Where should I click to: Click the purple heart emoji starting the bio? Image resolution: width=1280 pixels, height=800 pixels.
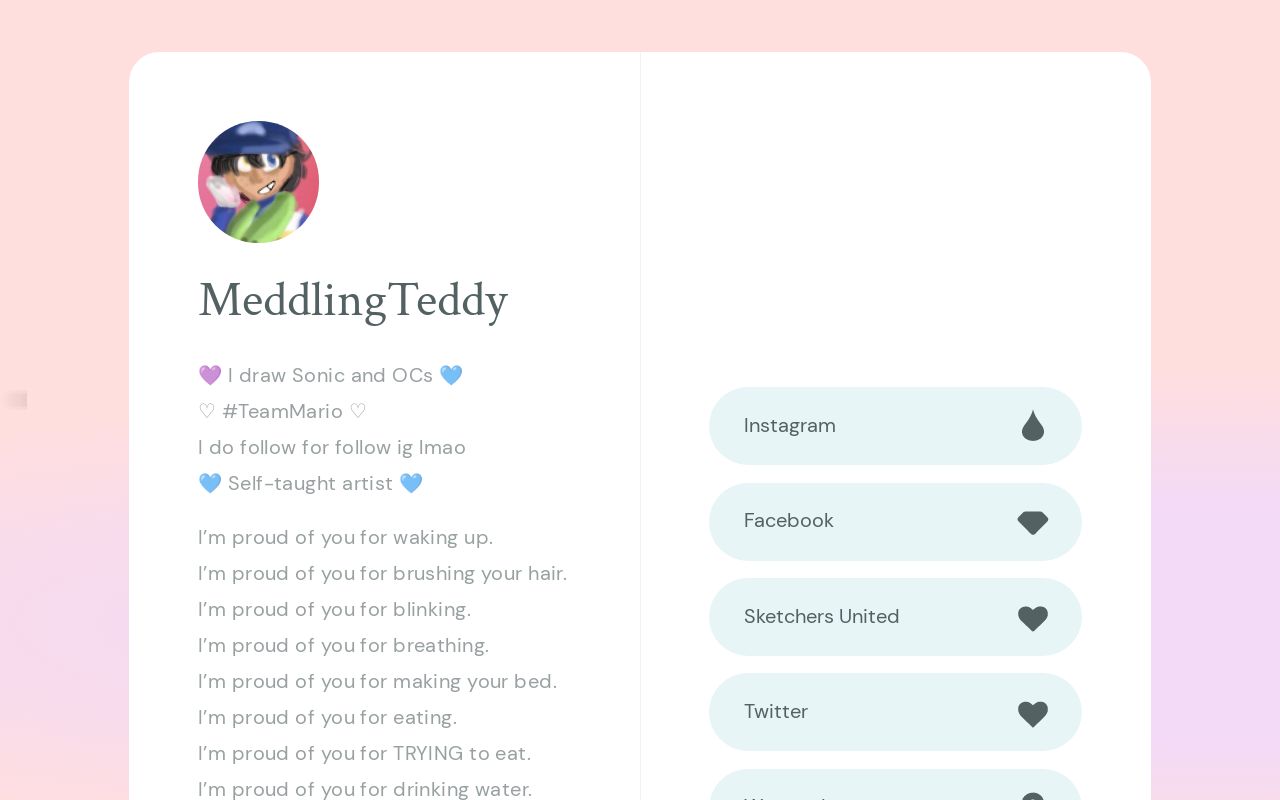[210, 375]
